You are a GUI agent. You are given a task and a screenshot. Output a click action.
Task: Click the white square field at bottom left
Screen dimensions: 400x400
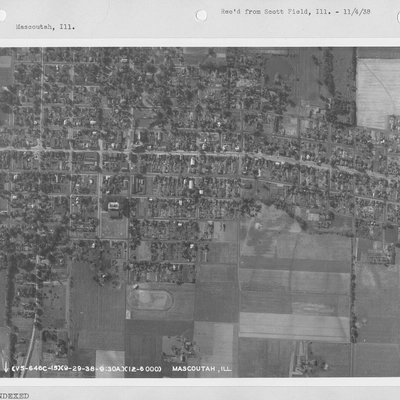[110, 363]
